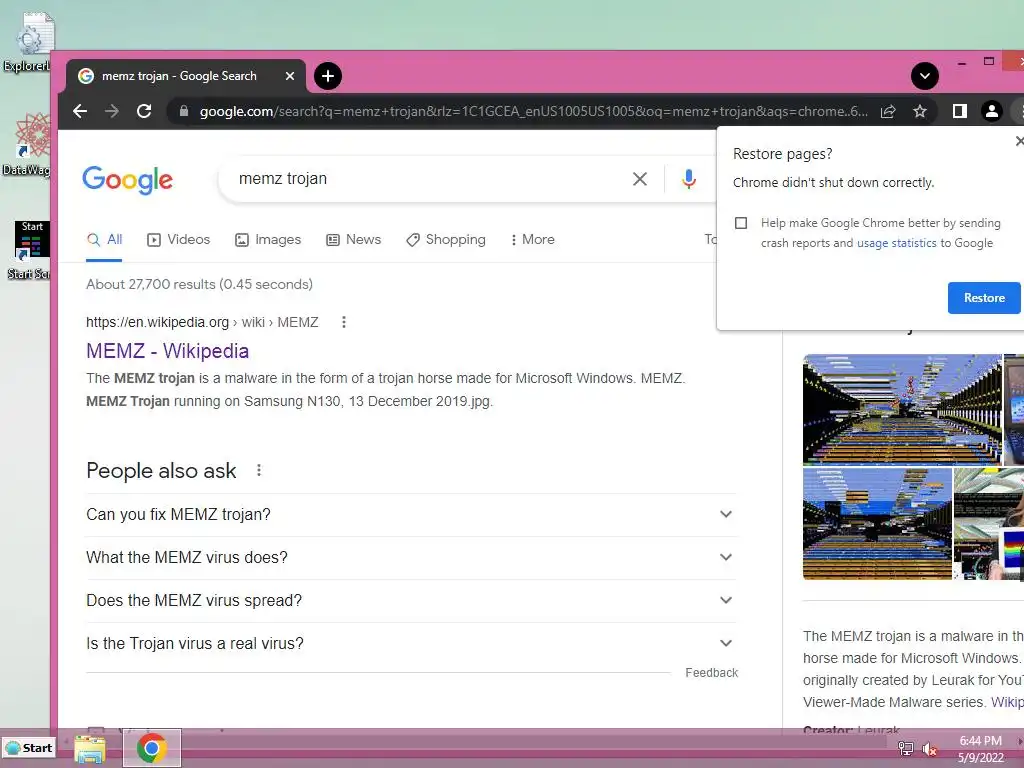Select the Start Screen desktop shortcut

(27, 251)
